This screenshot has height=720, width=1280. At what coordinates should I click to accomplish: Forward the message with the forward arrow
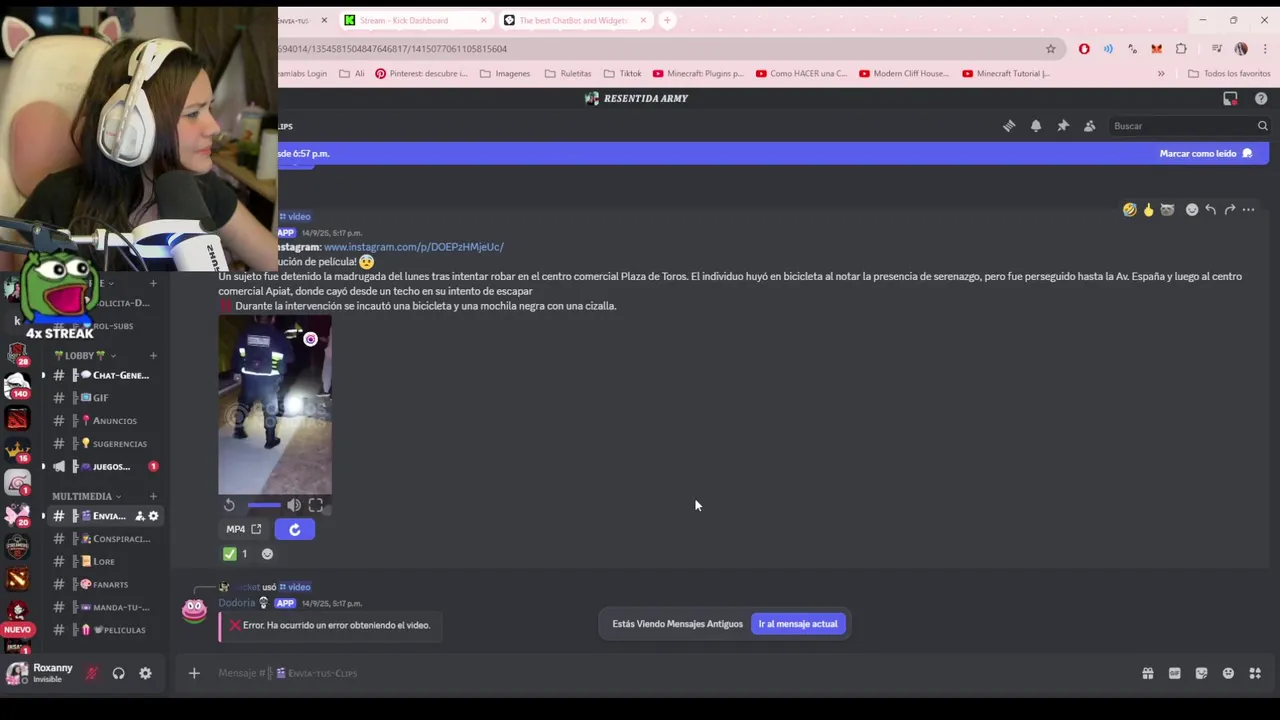tap(1230, 210)
